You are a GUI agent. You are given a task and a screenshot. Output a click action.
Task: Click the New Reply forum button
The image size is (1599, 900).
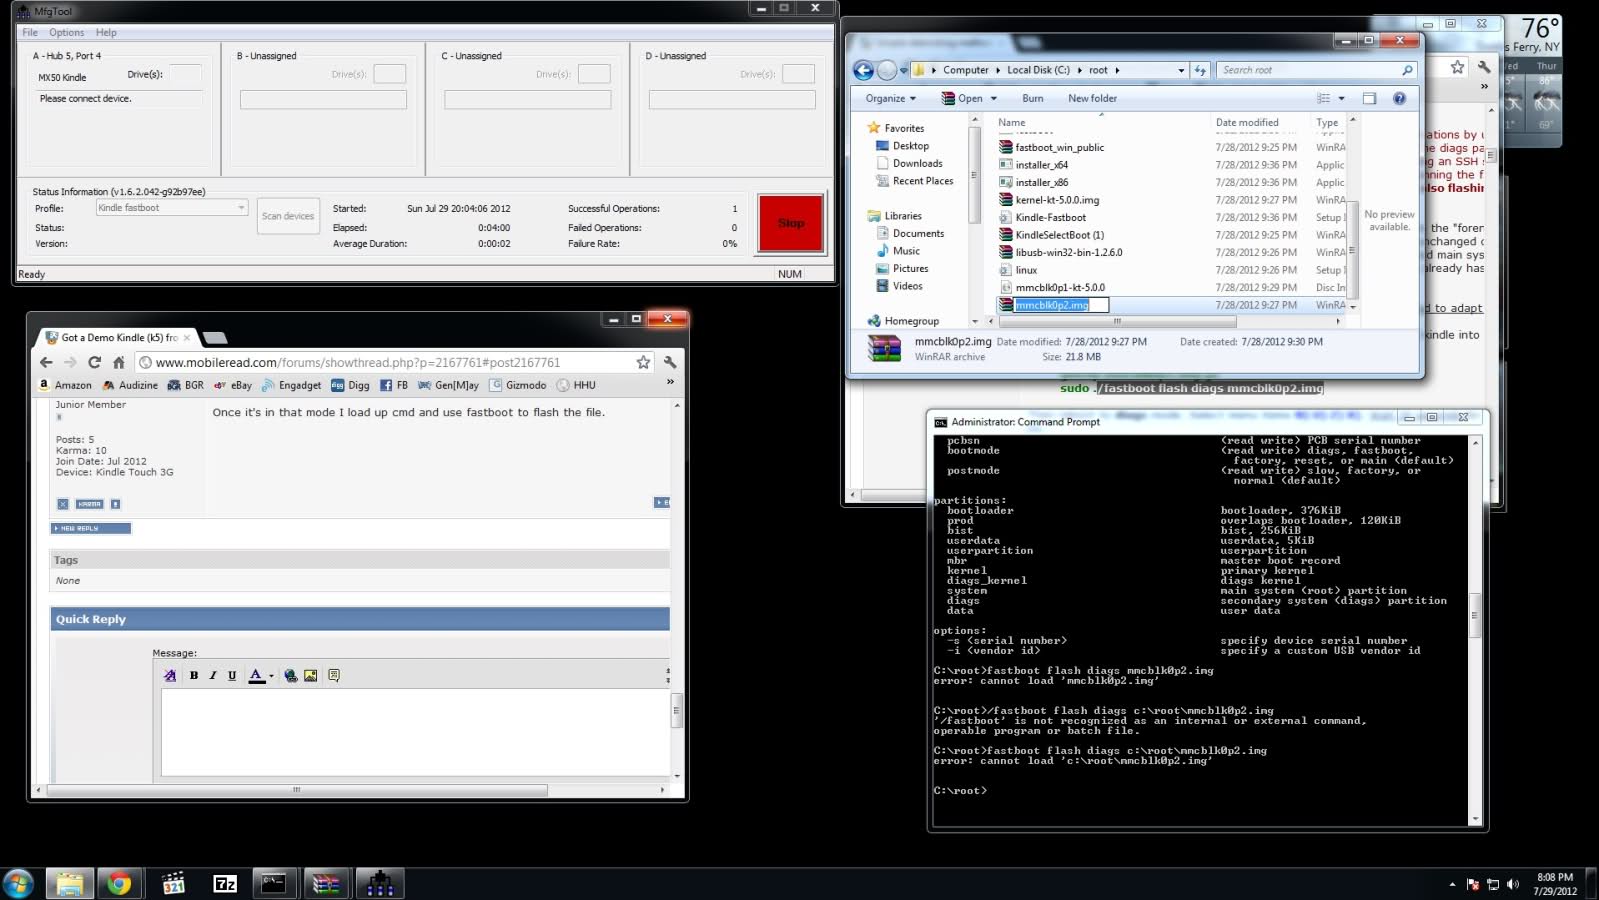91,528
